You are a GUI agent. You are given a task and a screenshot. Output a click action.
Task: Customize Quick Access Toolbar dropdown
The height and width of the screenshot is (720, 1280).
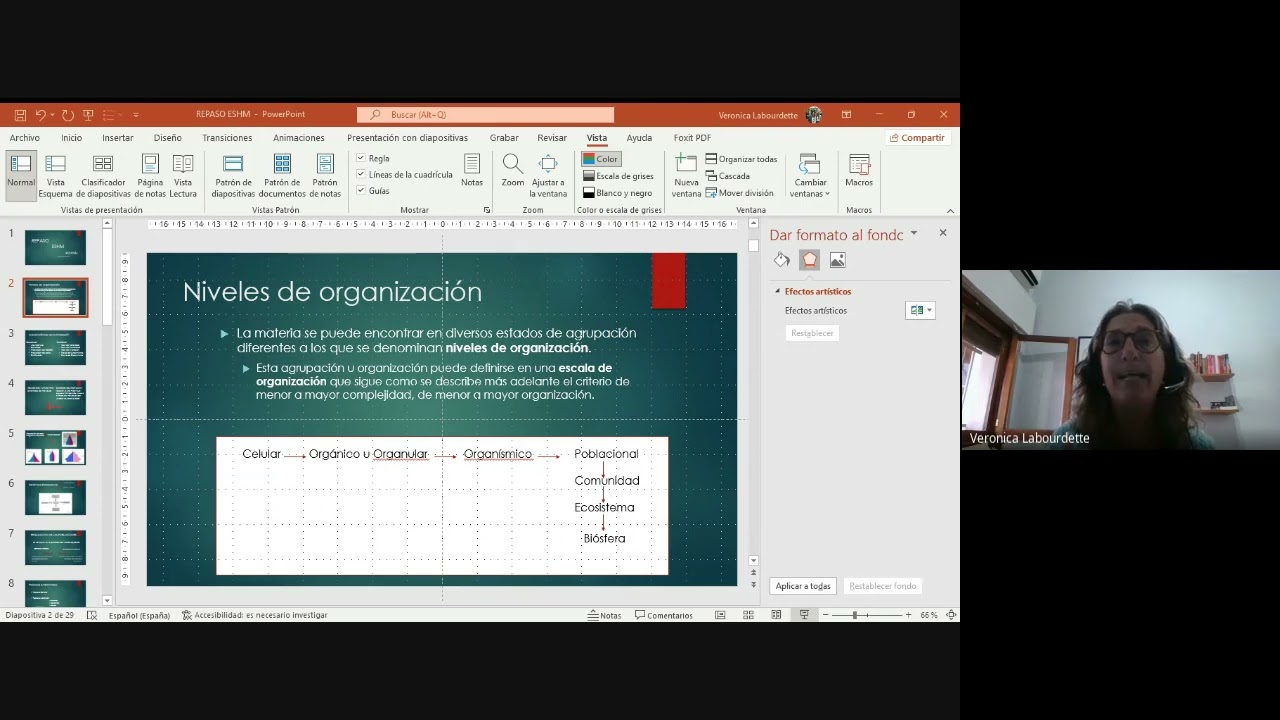point(136,115)
